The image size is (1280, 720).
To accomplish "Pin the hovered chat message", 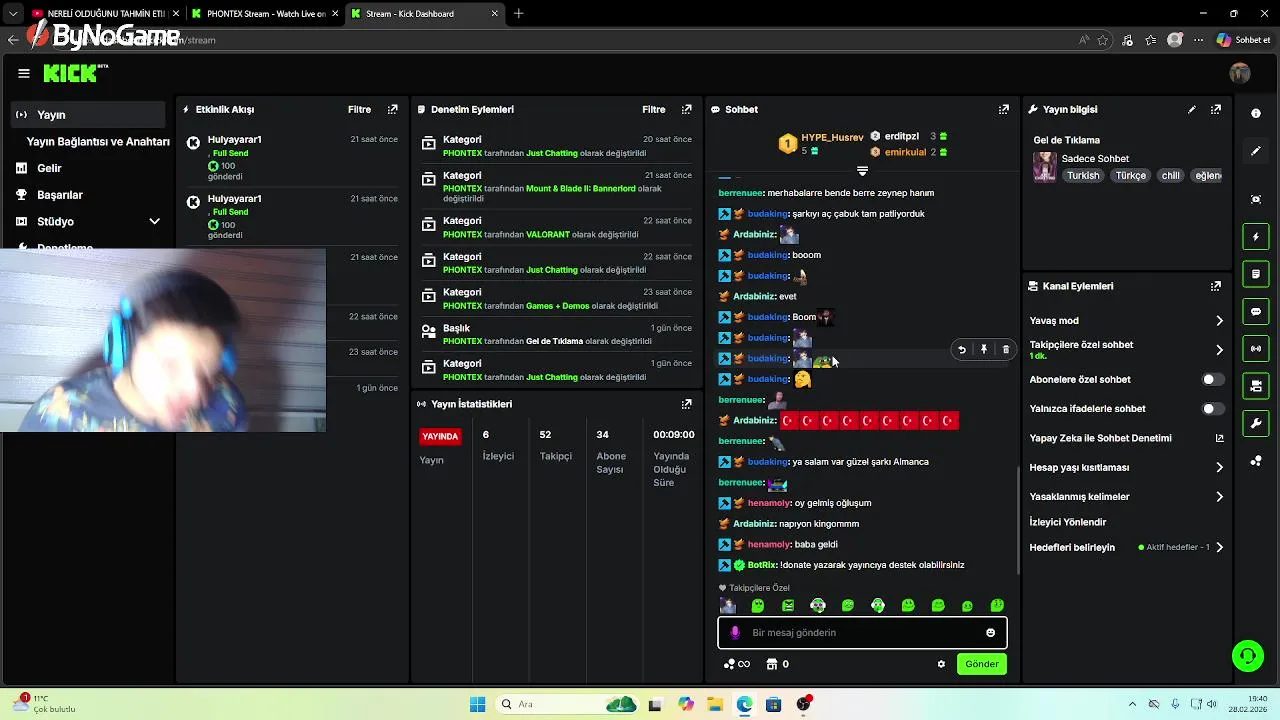I will [984, 349].
